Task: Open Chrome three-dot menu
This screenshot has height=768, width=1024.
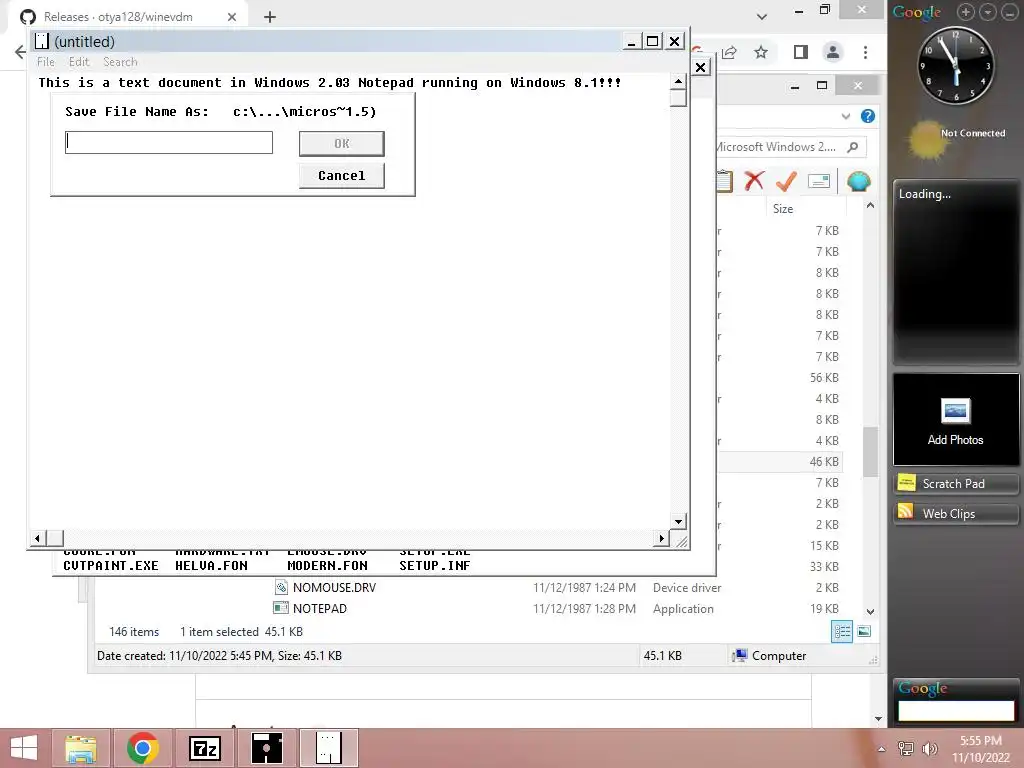Action: [865, 52]
